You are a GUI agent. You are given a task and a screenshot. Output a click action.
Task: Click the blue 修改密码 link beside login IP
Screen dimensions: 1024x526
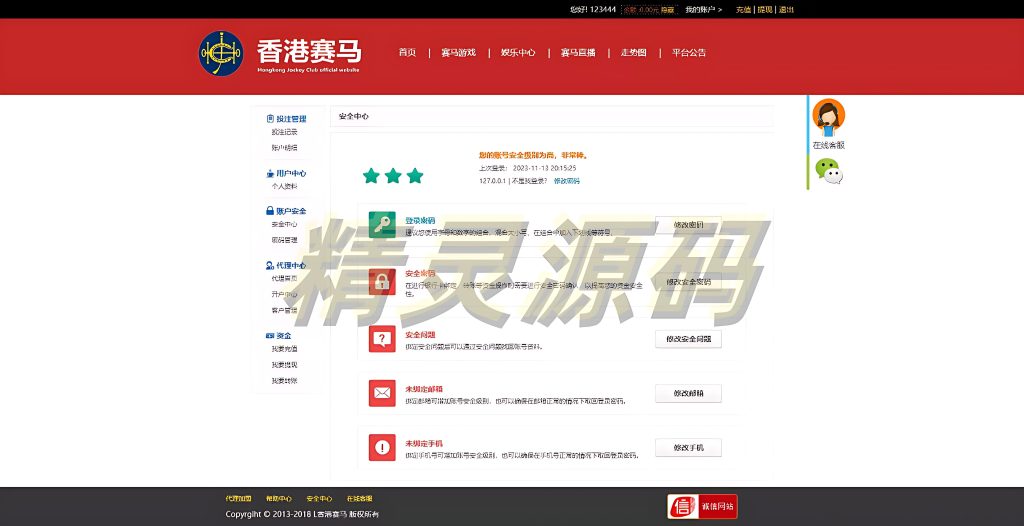click(x=566, y=181)
